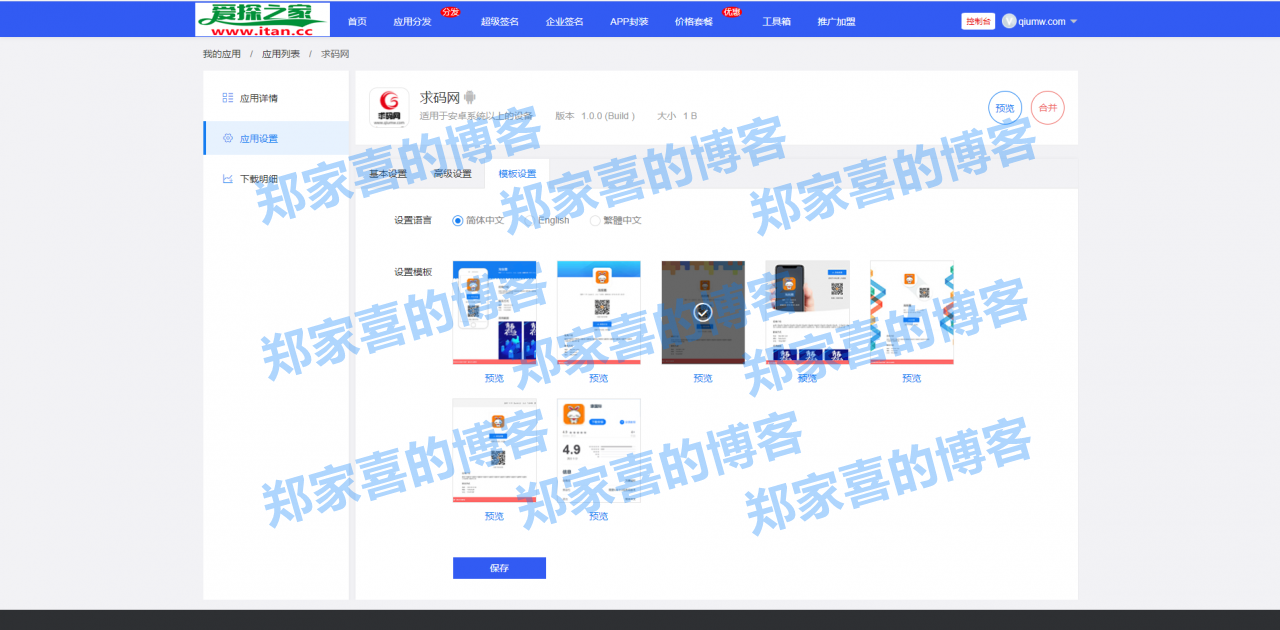Click the 版本 1.0.0 (Build) text
The width and height of the screenshot is (1280, 630).
coord(595,116)
